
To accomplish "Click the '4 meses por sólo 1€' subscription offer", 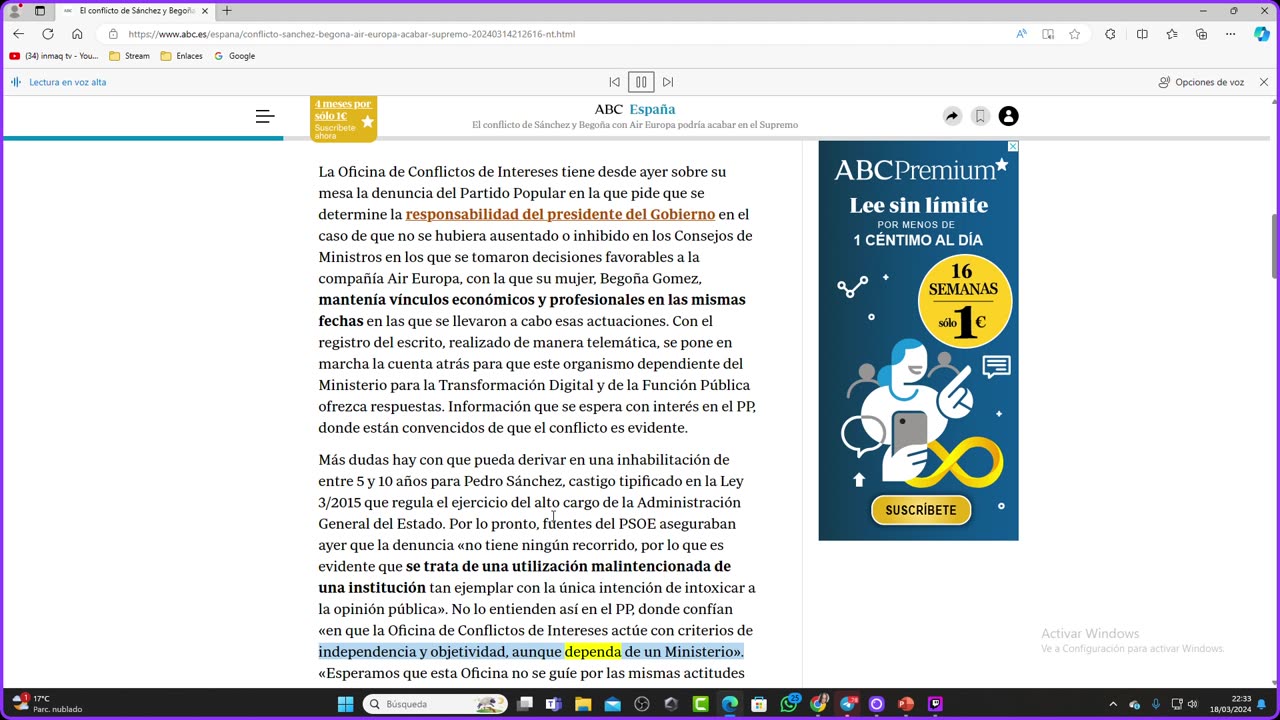I will (343, 119).
